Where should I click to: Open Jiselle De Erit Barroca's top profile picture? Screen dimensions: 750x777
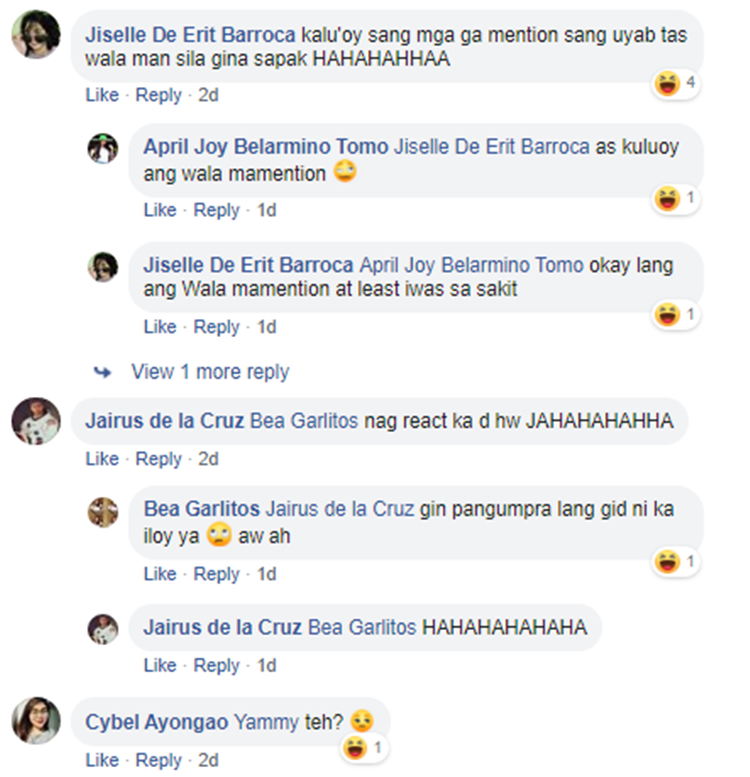(36, 34)
